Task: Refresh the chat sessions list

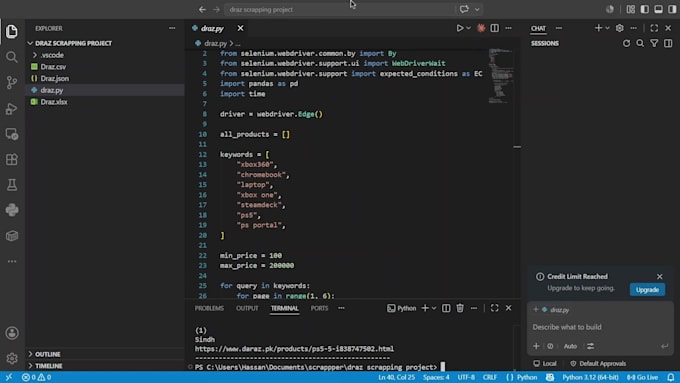Action: pos(626,43)
